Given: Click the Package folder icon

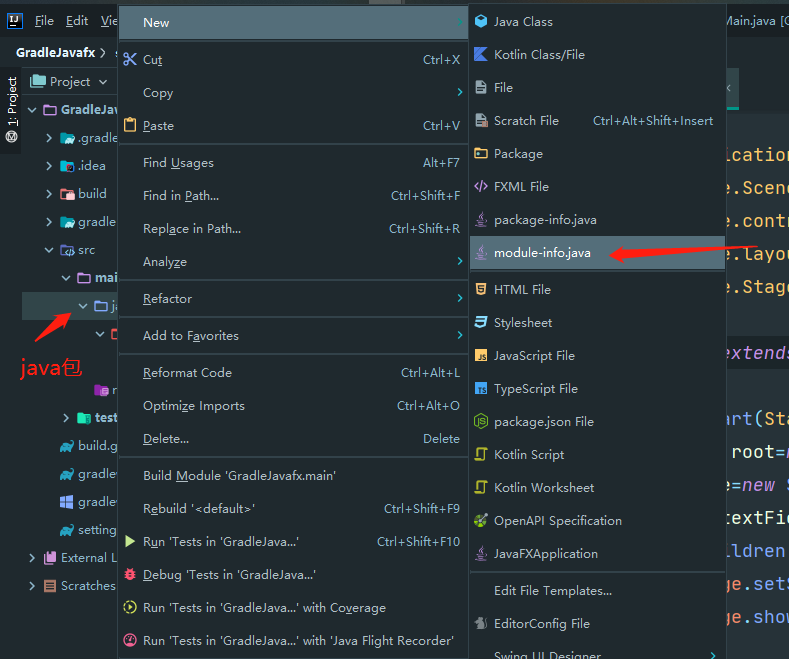Looking at the screenshot, I should click(481, 153).
